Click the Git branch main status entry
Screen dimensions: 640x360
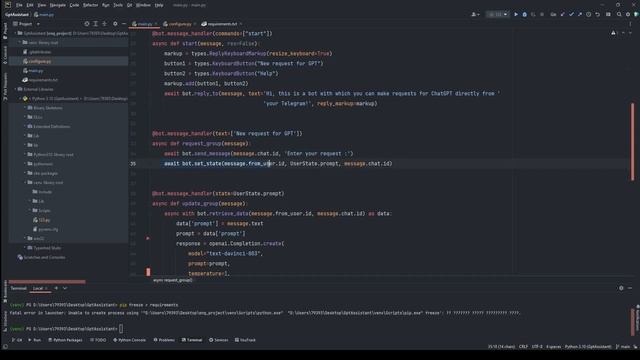(x=623, y=347)
